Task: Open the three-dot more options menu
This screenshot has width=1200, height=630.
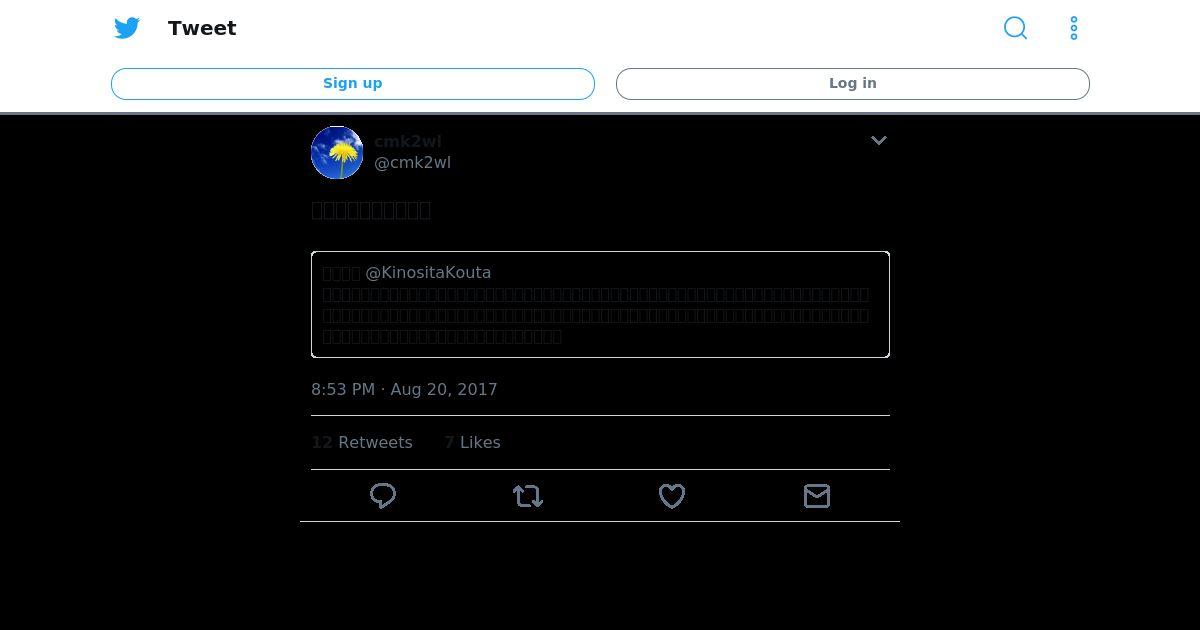Action: [x=1074, y=28]
